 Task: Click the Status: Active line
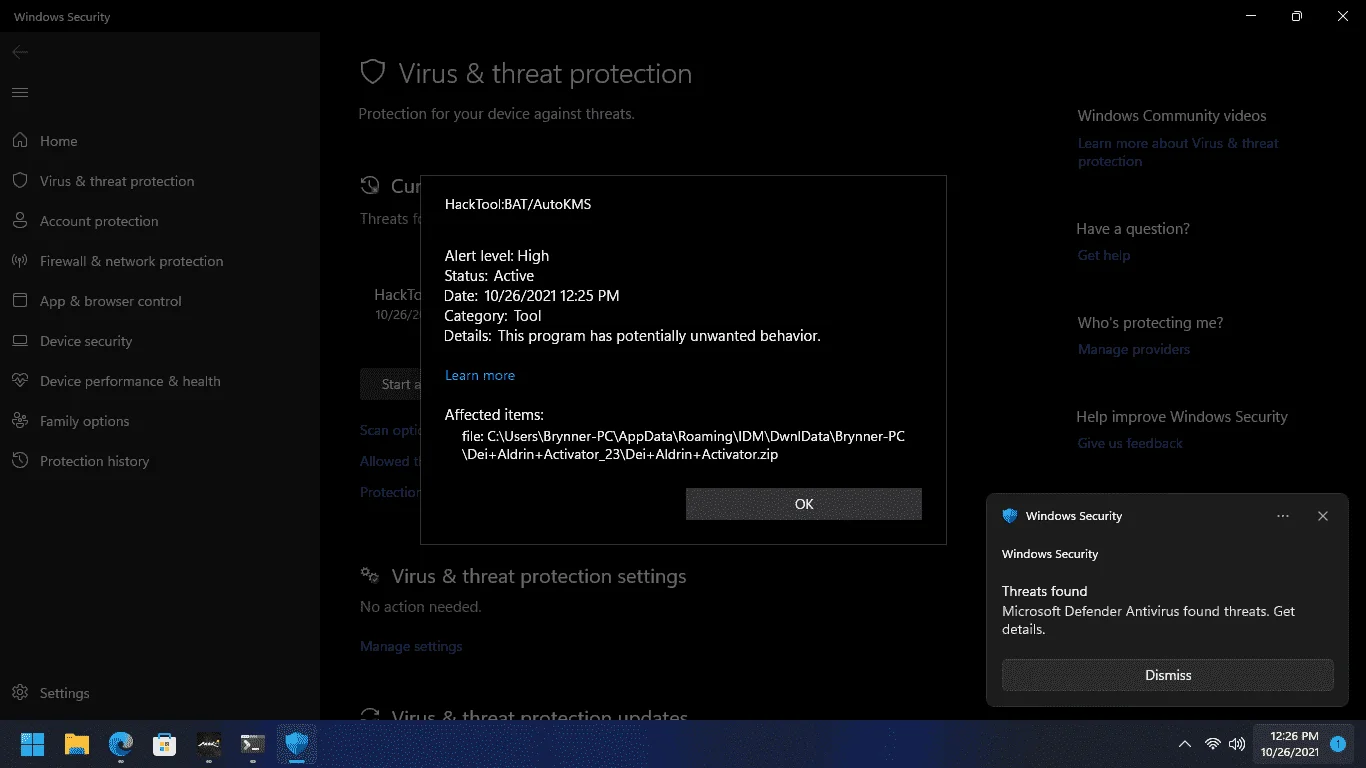coord(490,276)
